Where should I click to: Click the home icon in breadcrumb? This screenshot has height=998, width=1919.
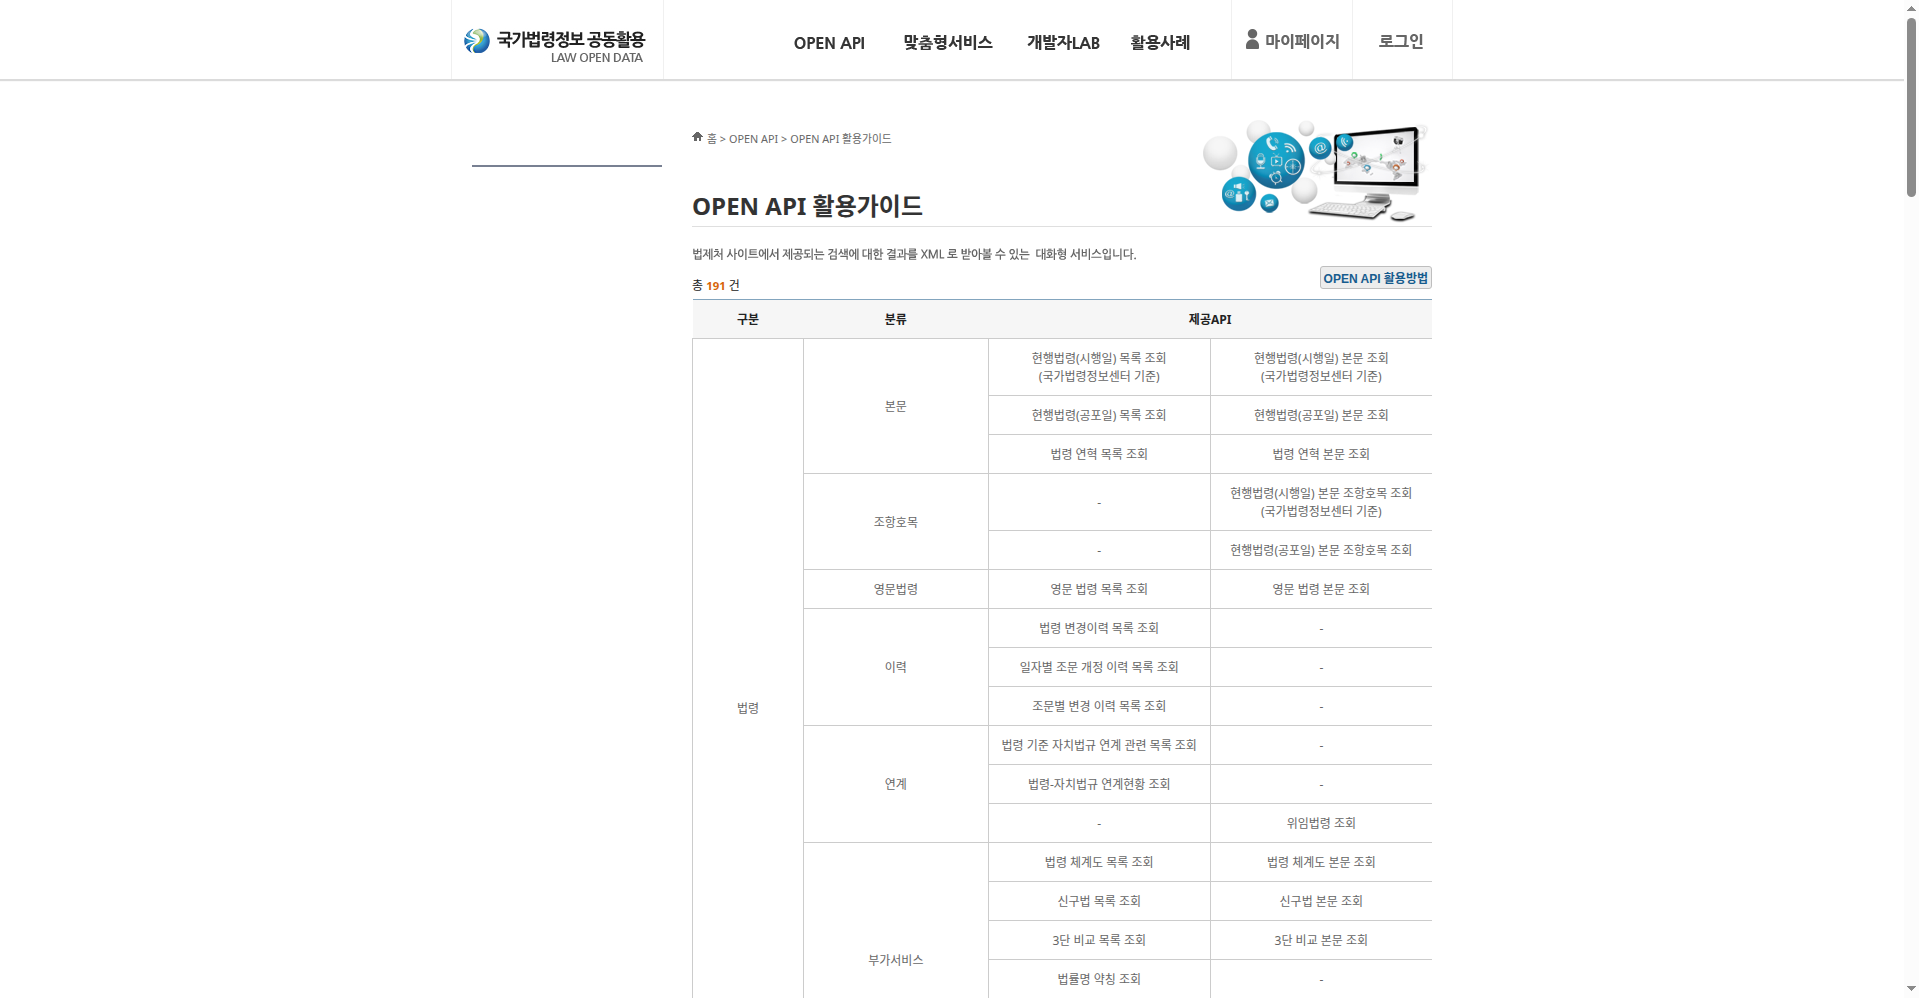pyautogui.click(x=697, y=137)
